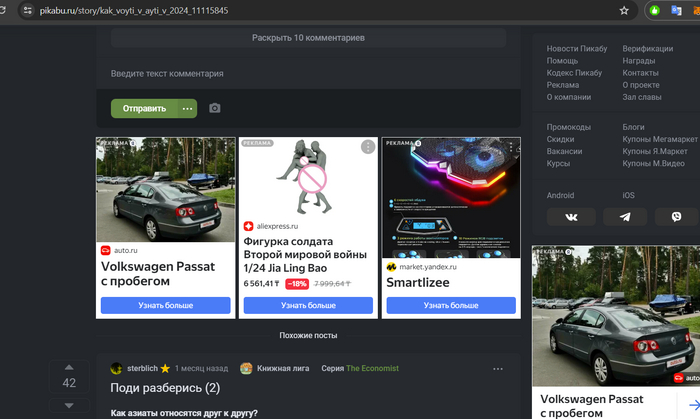Image resolution: width=700 pixels, height=419 pixels.
Task: Open the Помощь link in sidebar
Action: [562, 61]
